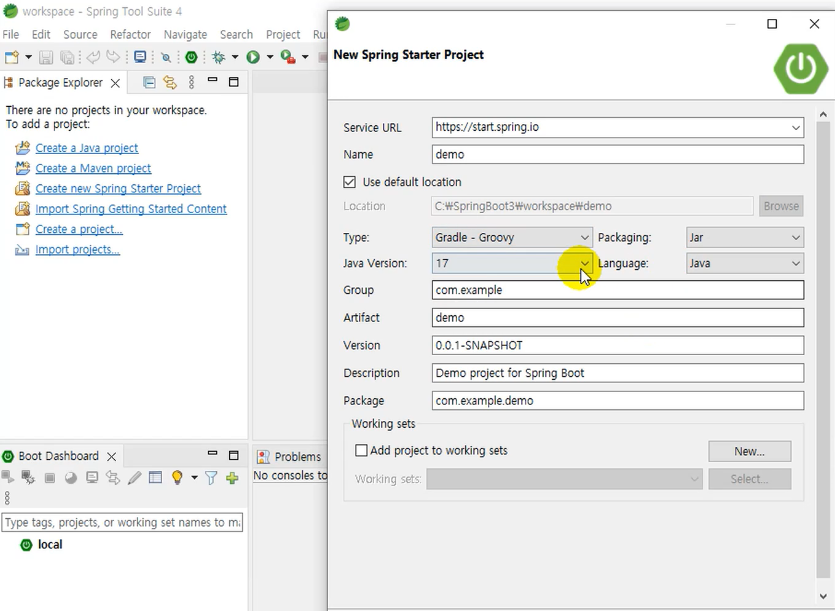Open the Run dropdown arrow

click(x=270, y=57)
